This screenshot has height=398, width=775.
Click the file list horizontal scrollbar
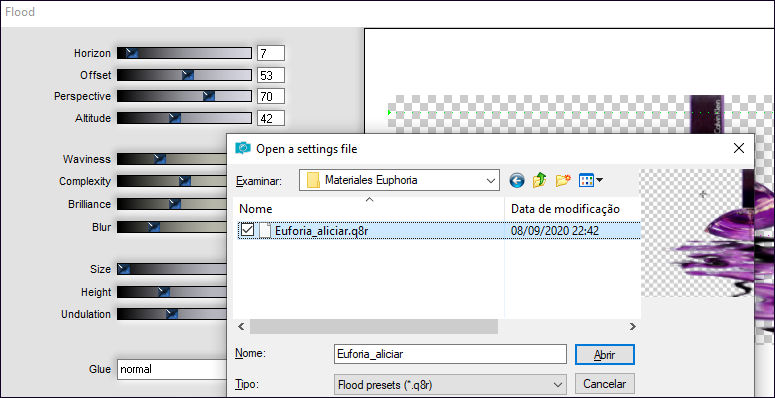374,326
